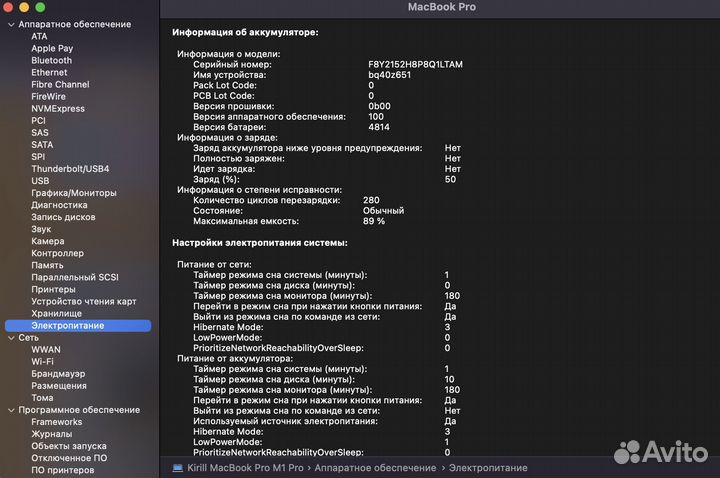Select Звук in hardware list
720x478 pixels.
coord(41,229)
